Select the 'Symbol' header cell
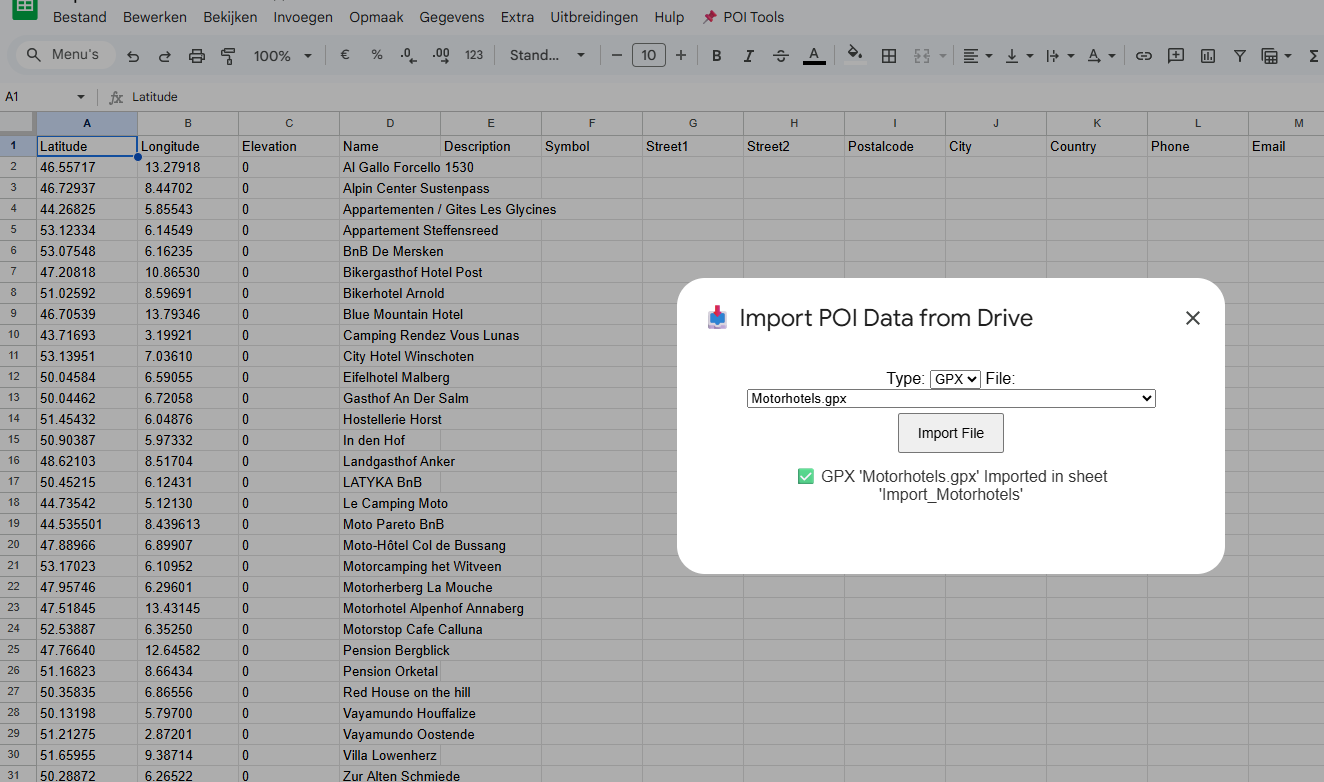The width and height of the screenshot is (1324, 782). coord(592,146)
